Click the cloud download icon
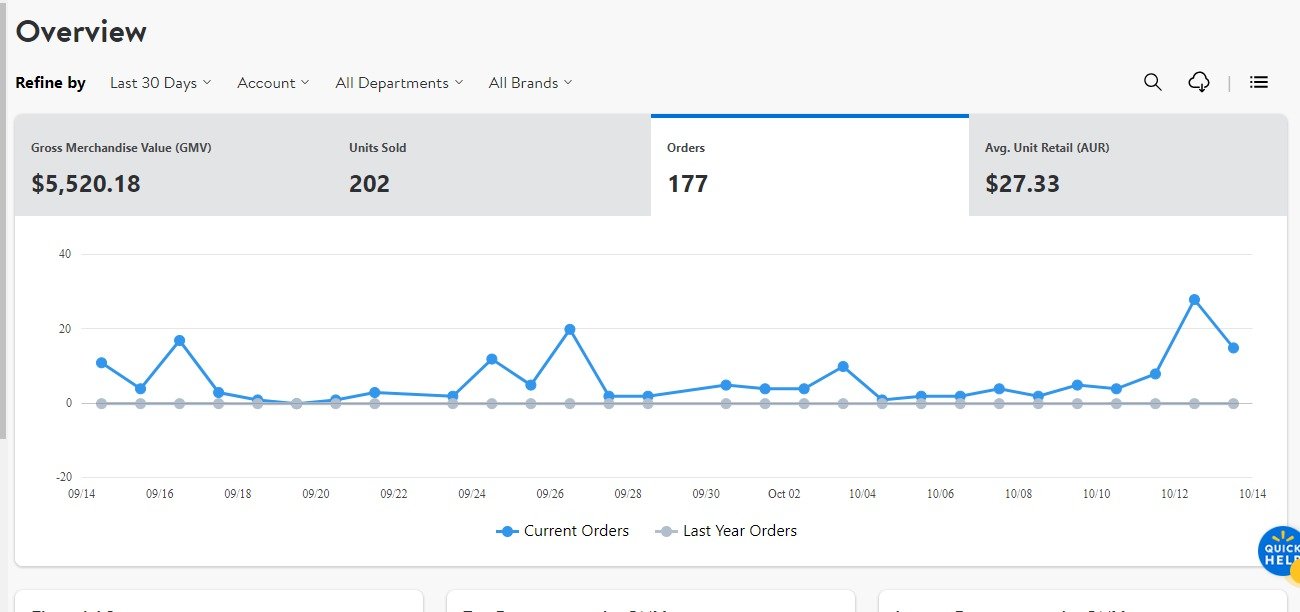Image resolution: width=1300 pixels, height=612 pixels. pyautogui.click(x=1198, y=82)
